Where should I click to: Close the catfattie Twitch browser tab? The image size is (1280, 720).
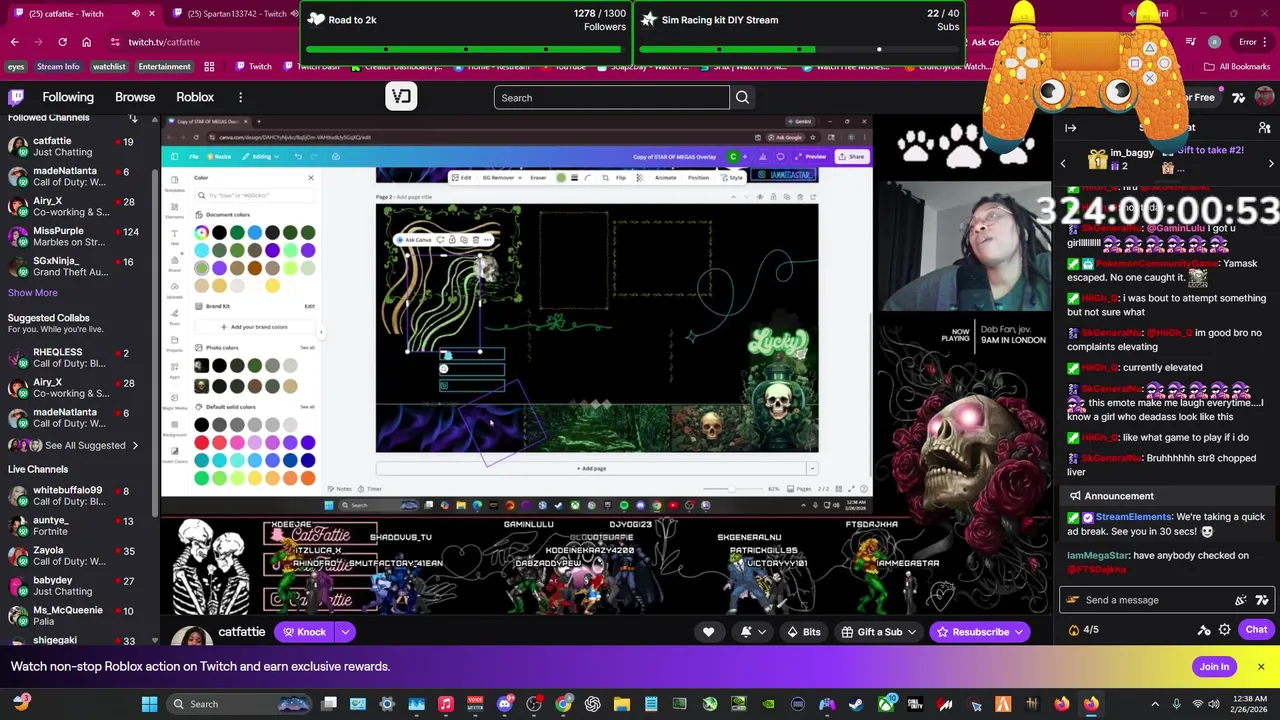(x=152, y=14)
